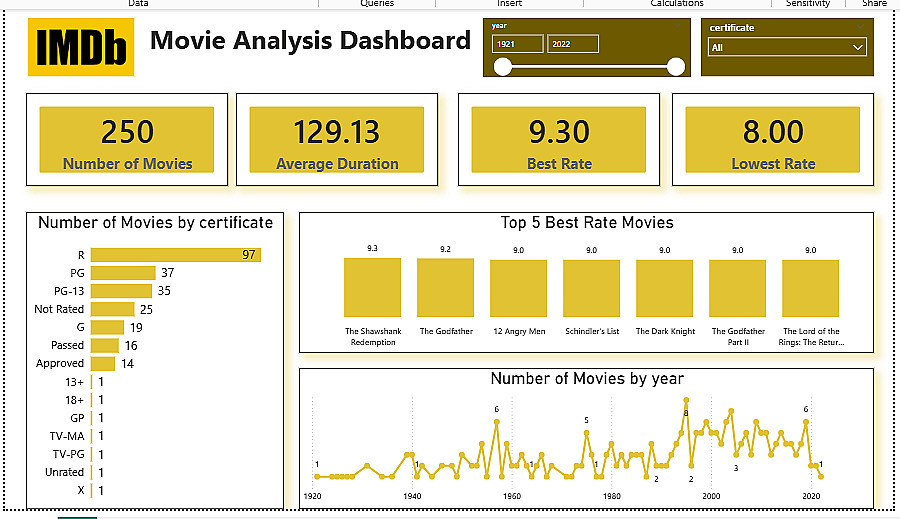Click the G certificate bar
This screenshot has width=900, height=519.
click(x=107, y=327)
